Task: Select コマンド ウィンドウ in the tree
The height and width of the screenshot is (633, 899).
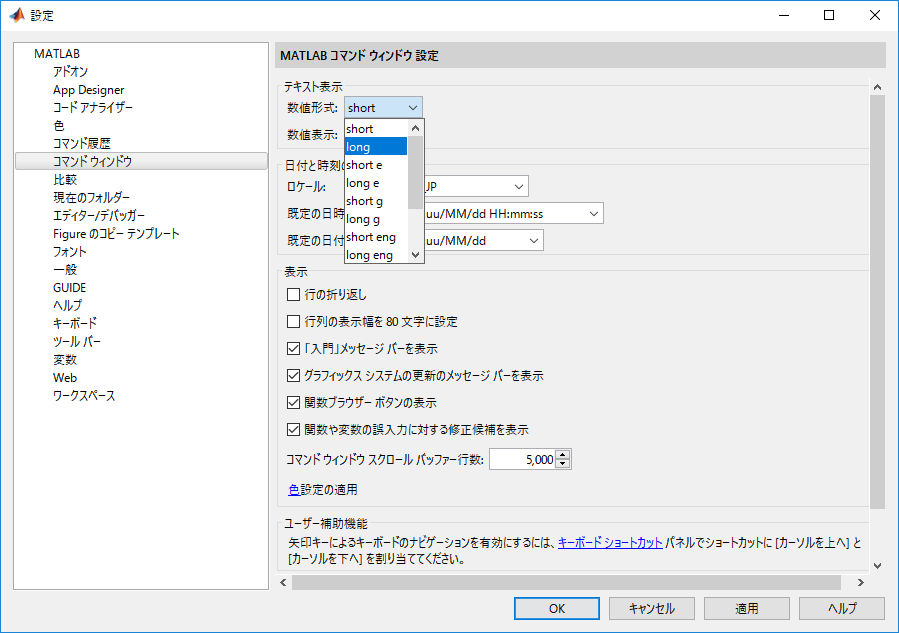Action: pos(142,161)
